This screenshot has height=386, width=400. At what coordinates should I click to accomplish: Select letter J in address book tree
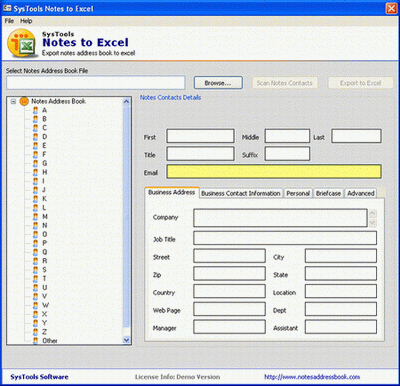[44, 190]
